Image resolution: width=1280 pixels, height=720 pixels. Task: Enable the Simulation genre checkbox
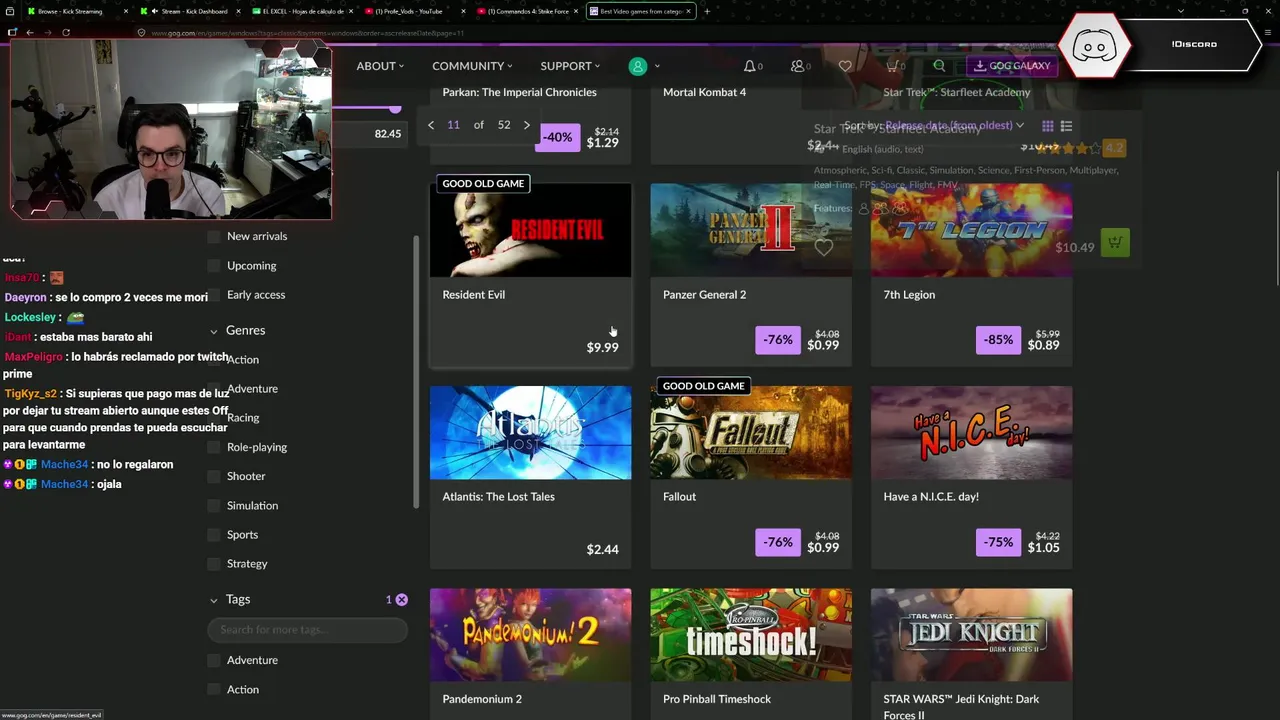[x=213, y=506]
